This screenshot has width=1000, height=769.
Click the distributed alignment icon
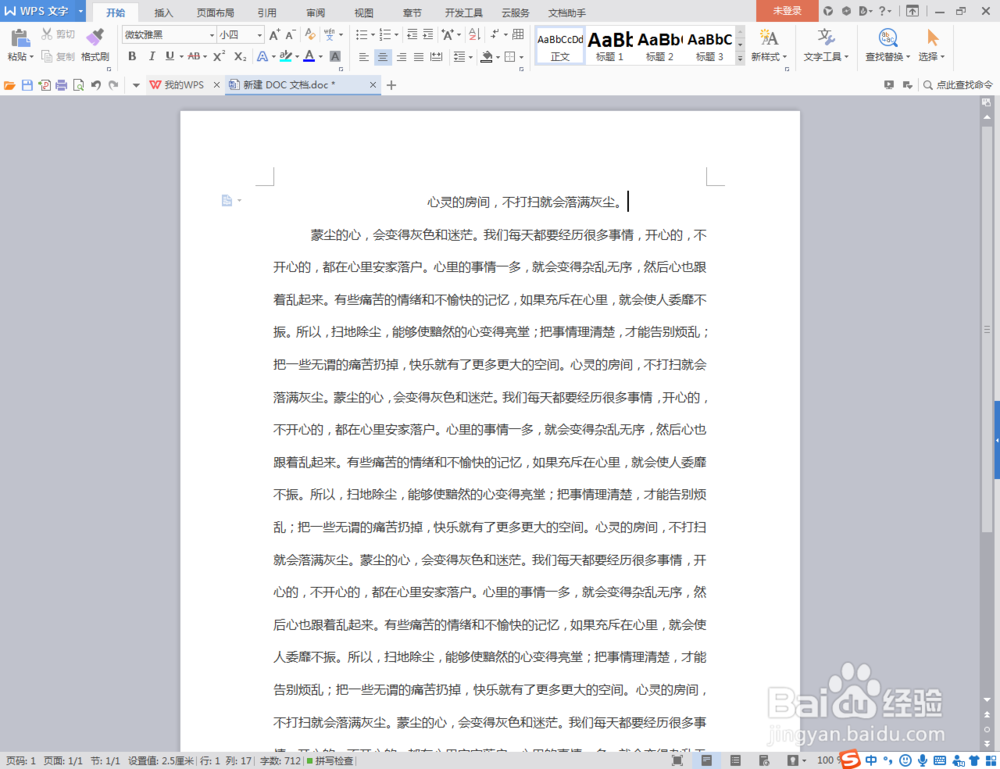(436, 57)
